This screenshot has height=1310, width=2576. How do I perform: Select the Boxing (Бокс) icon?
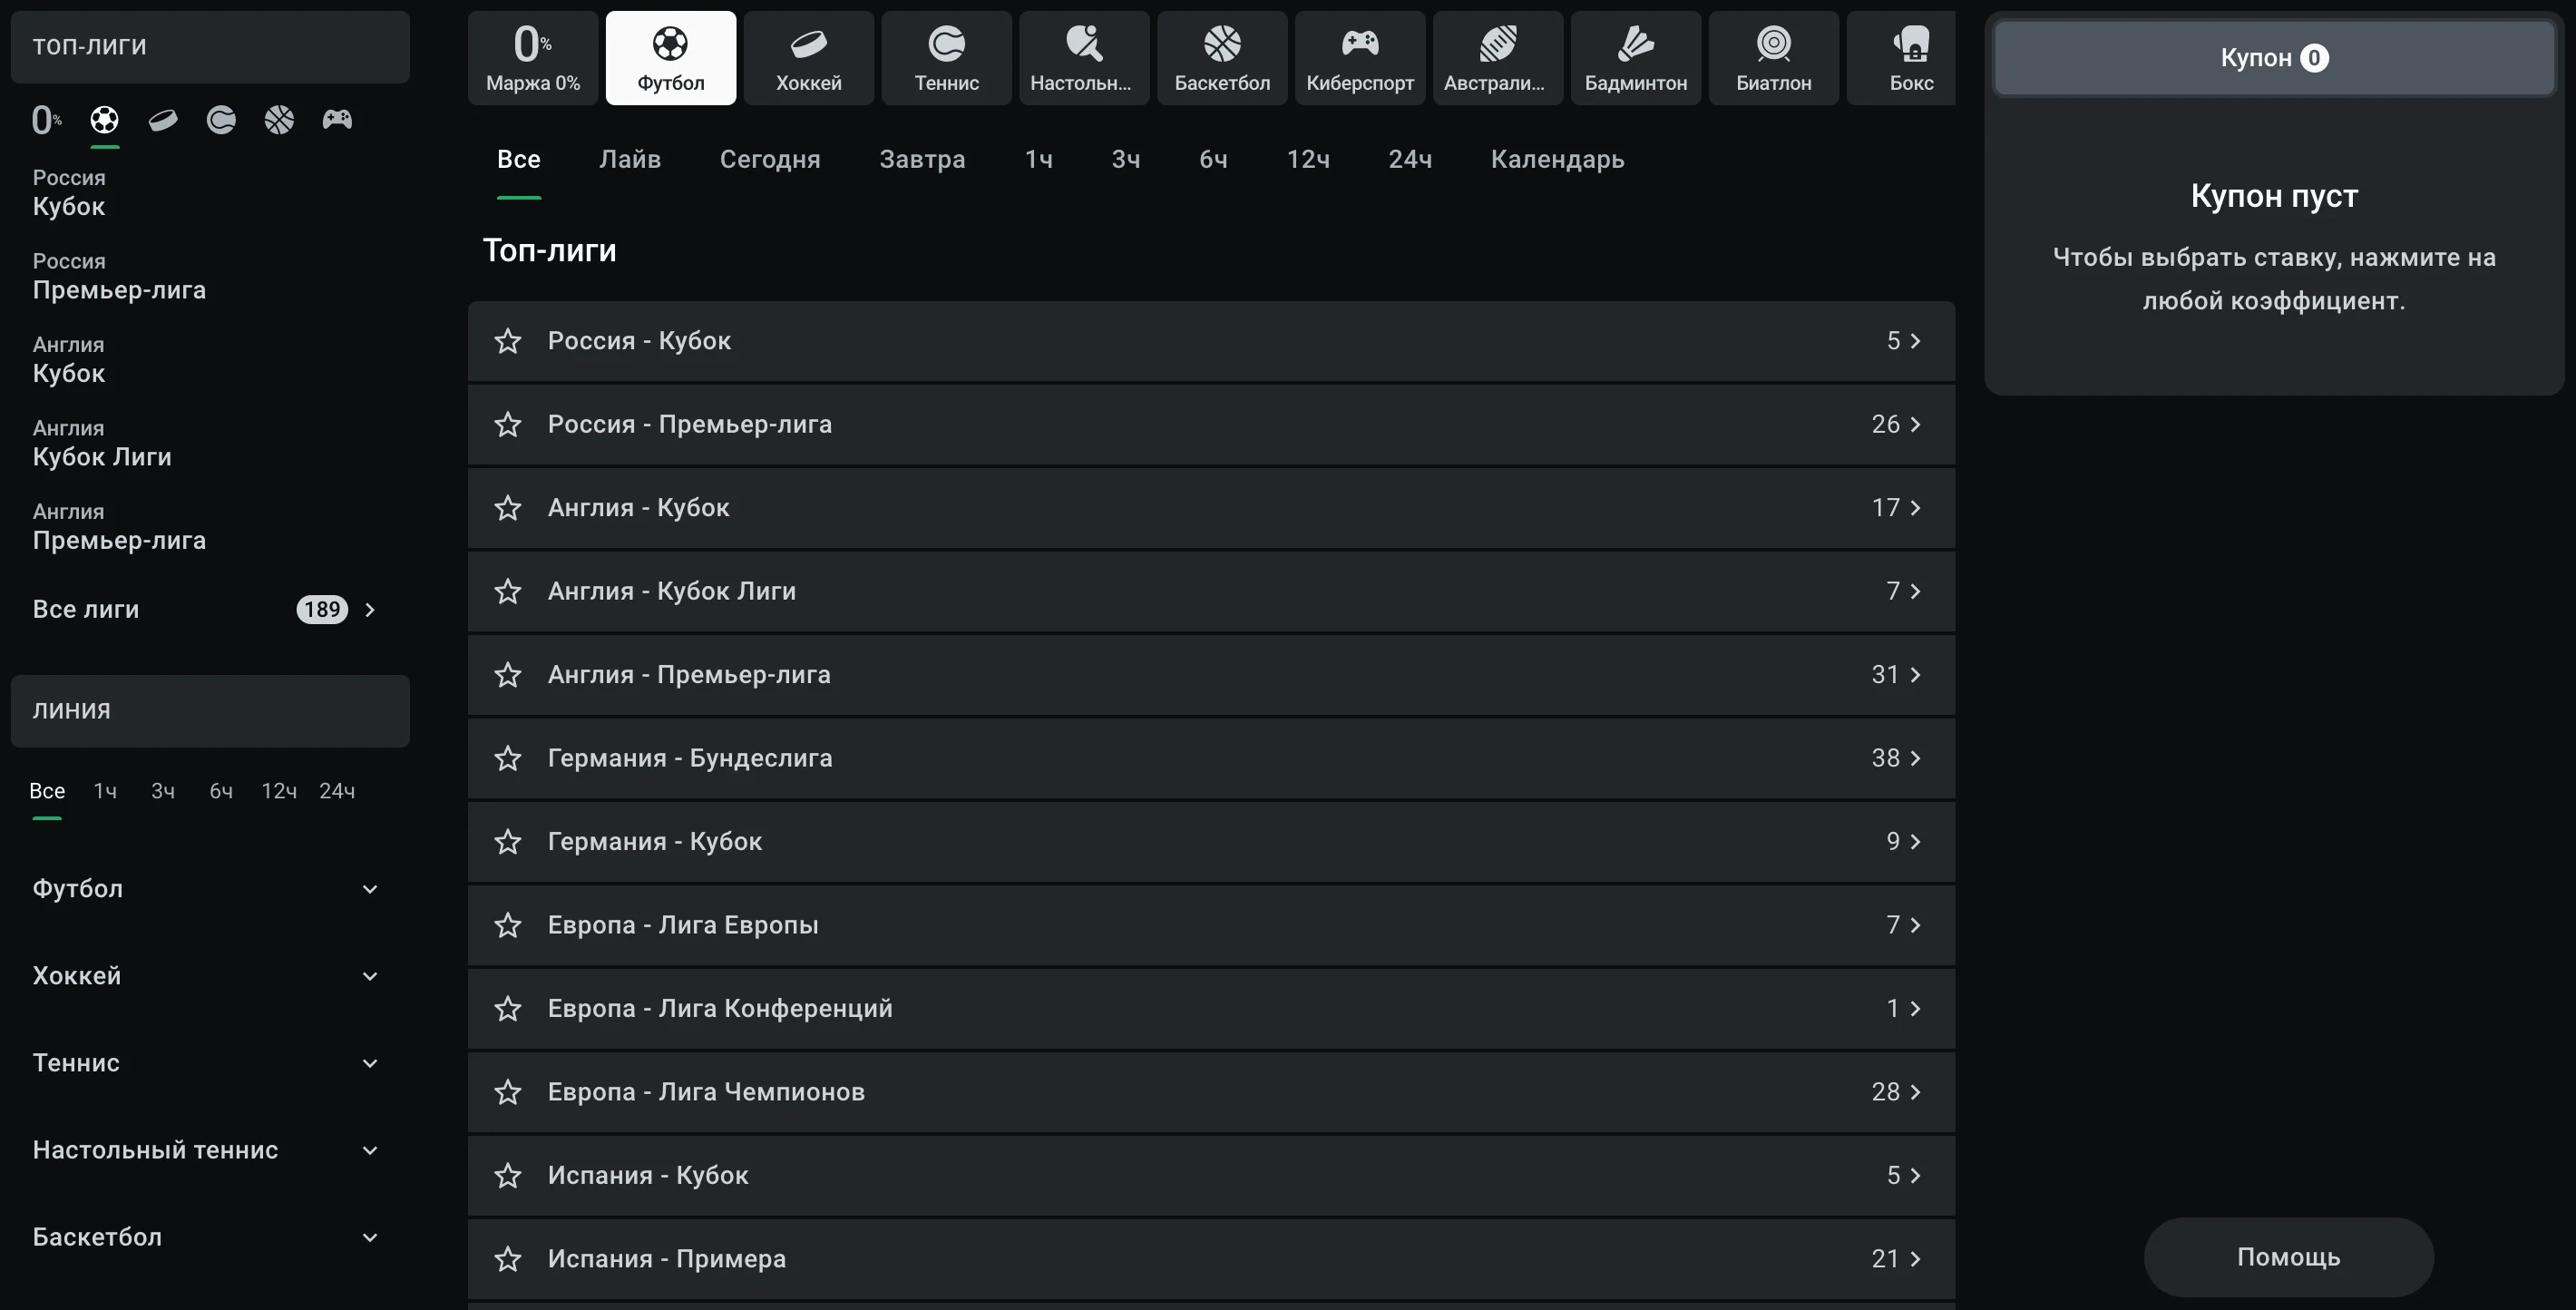[1909, 58]
